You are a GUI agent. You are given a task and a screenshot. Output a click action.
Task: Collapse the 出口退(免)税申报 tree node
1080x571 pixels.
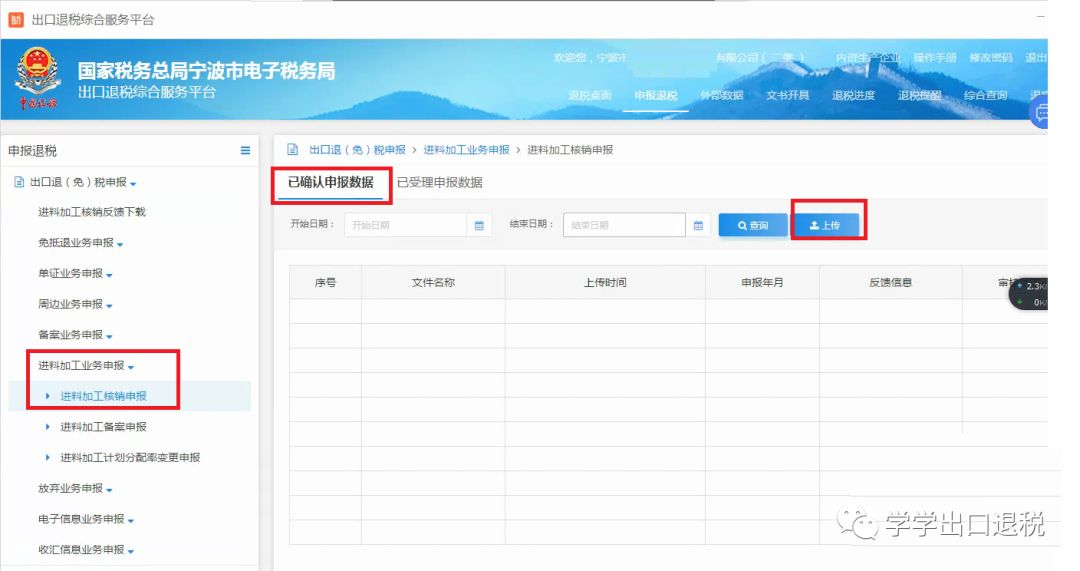[x=133, y=184]
